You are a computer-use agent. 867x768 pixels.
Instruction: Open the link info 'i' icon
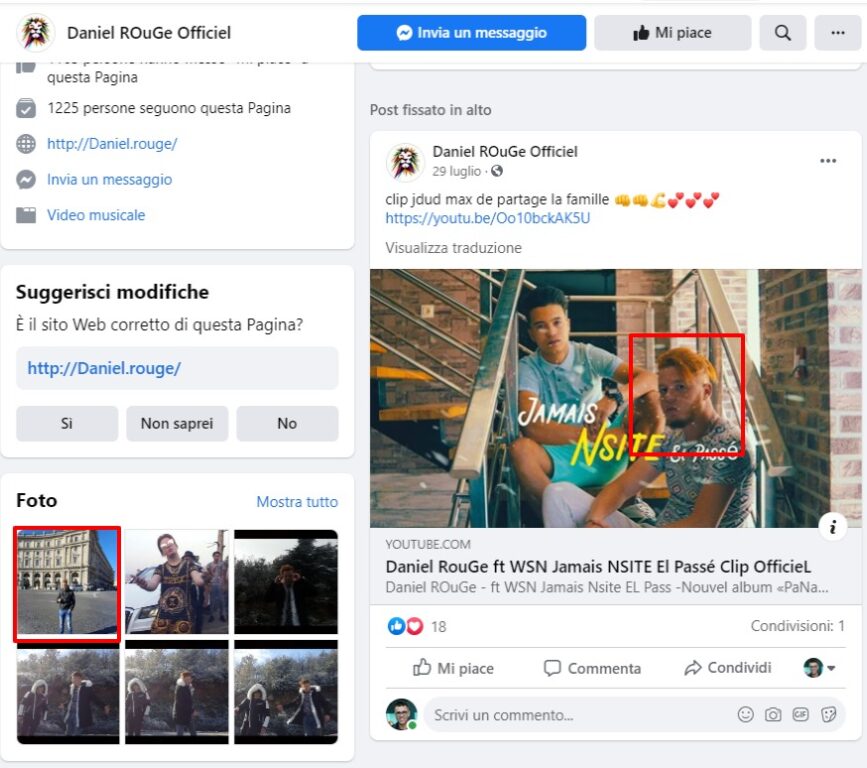(833, 527)
